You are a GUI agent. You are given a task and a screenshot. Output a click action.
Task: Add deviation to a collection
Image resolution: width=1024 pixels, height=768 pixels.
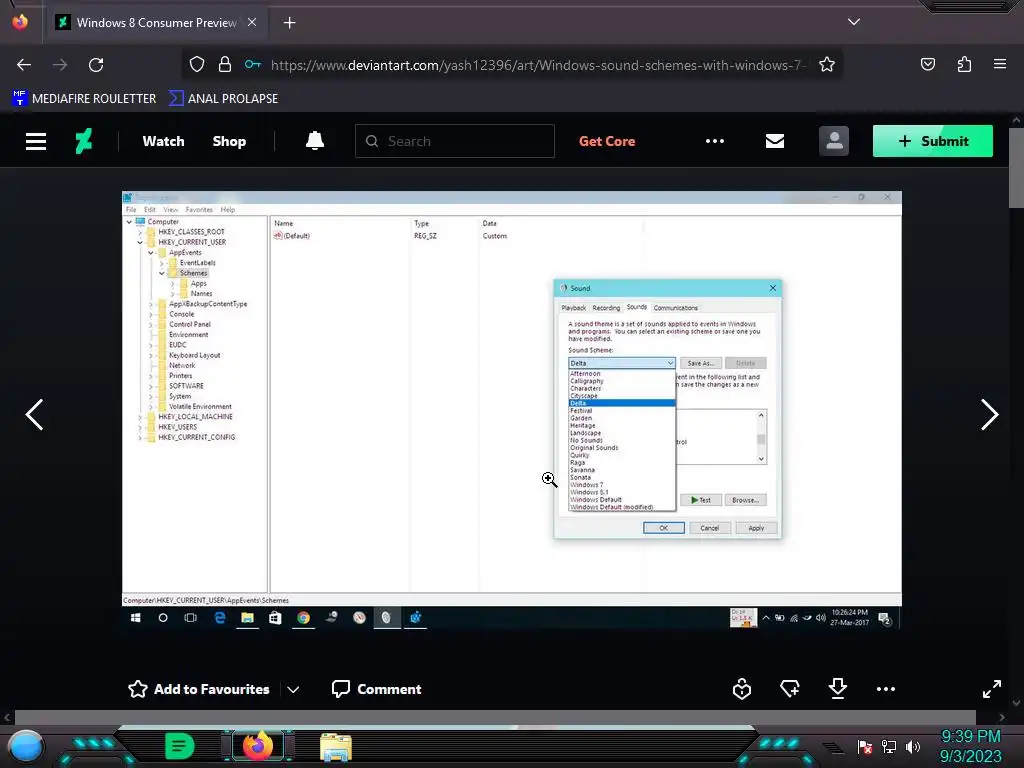point(790,688)
